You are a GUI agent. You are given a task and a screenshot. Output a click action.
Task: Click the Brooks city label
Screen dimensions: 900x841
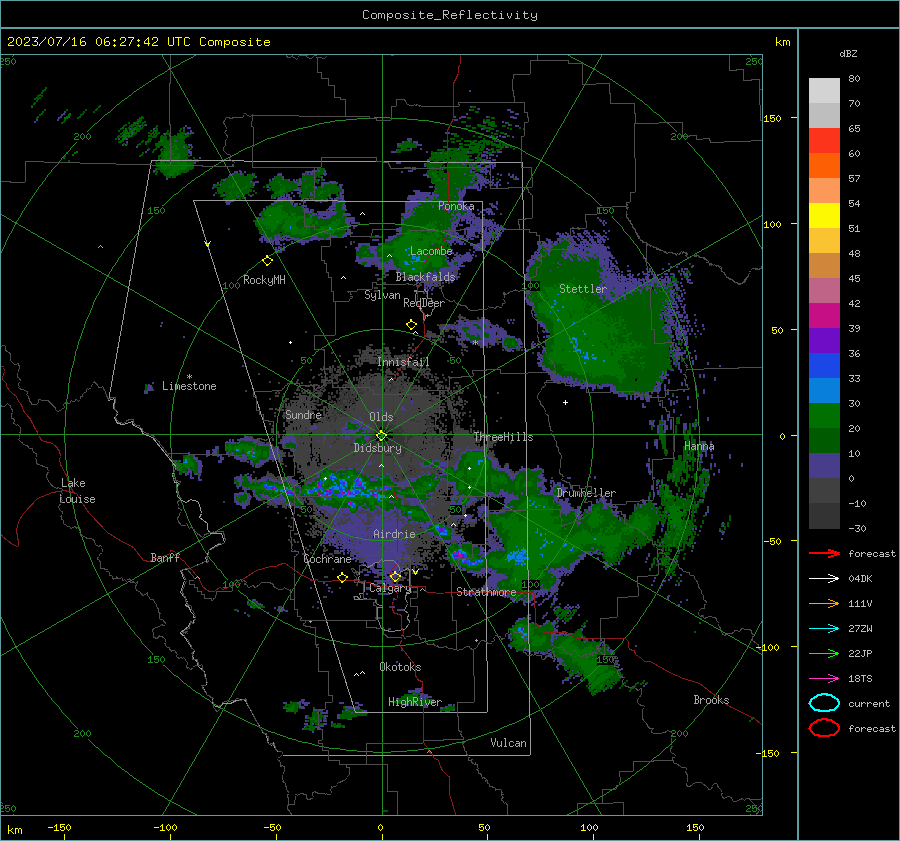(711, 700)
